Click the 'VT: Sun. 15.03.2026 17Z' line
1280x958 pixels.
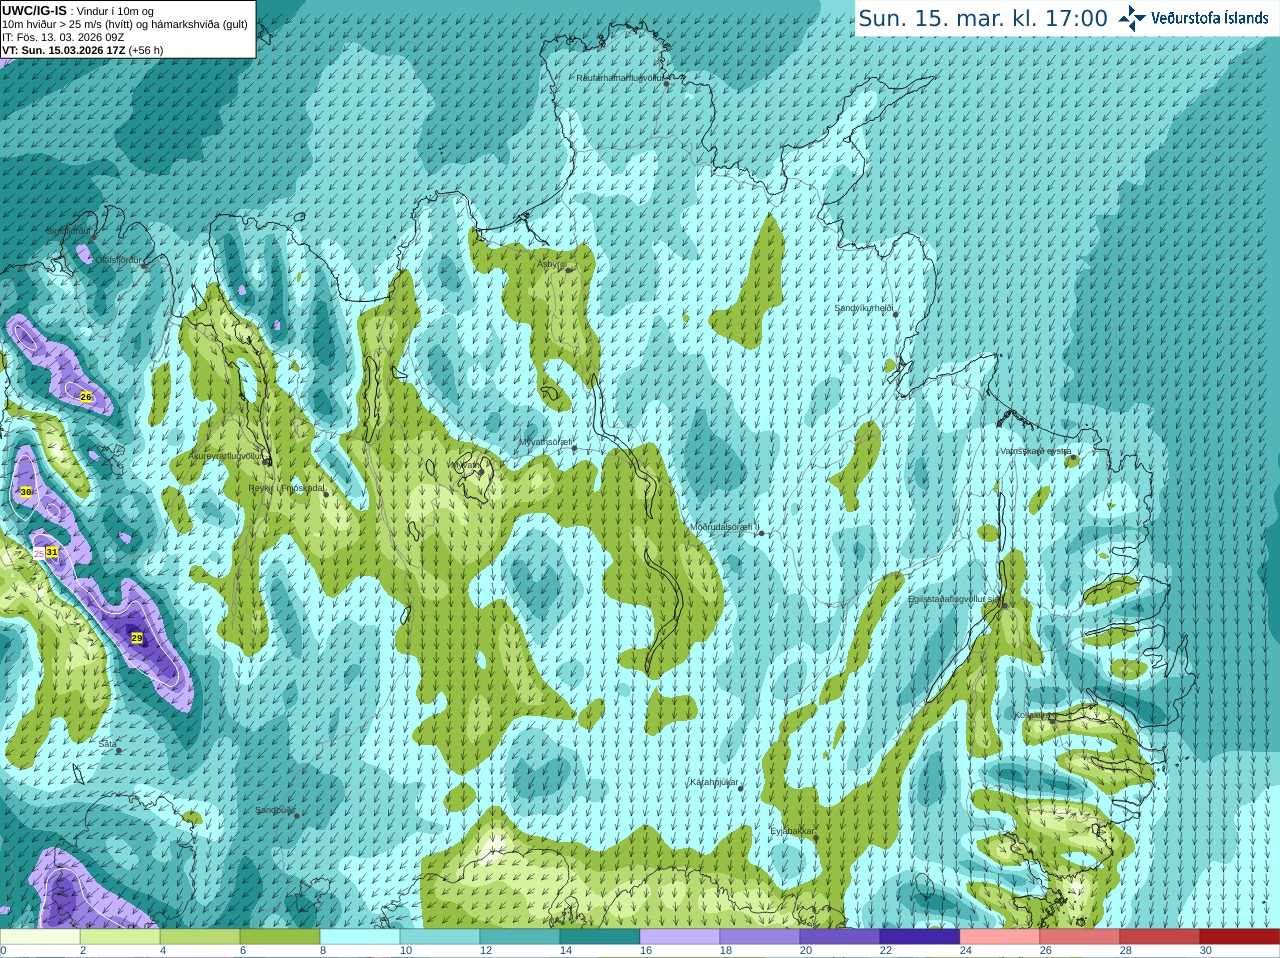[63, 50]
